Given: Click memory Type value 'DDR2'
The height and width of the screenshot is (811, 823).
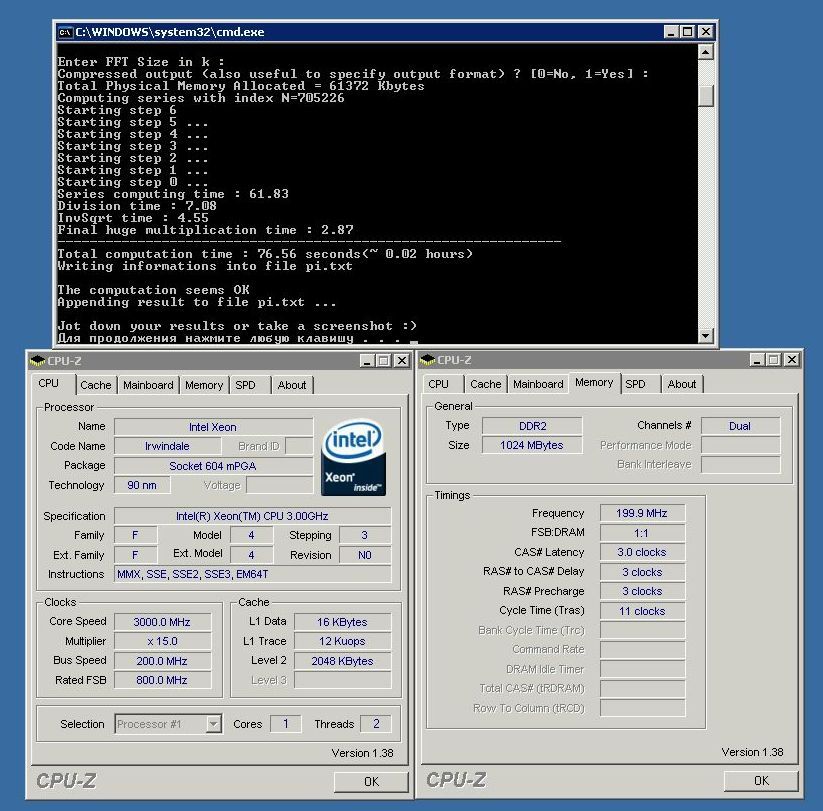Looking at the screenshot, I should [532, 426].
